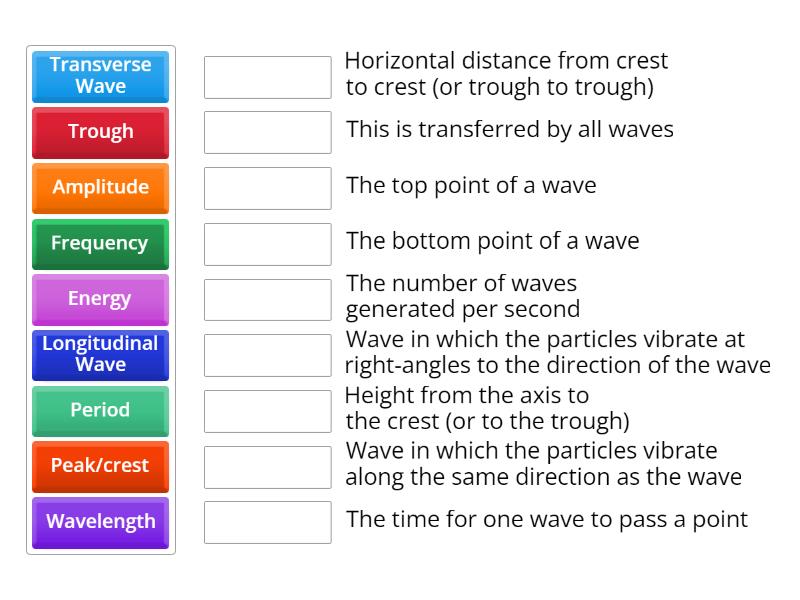Pick the orange Amplitude tile
The image size is (800, 600).
point(100,188)
